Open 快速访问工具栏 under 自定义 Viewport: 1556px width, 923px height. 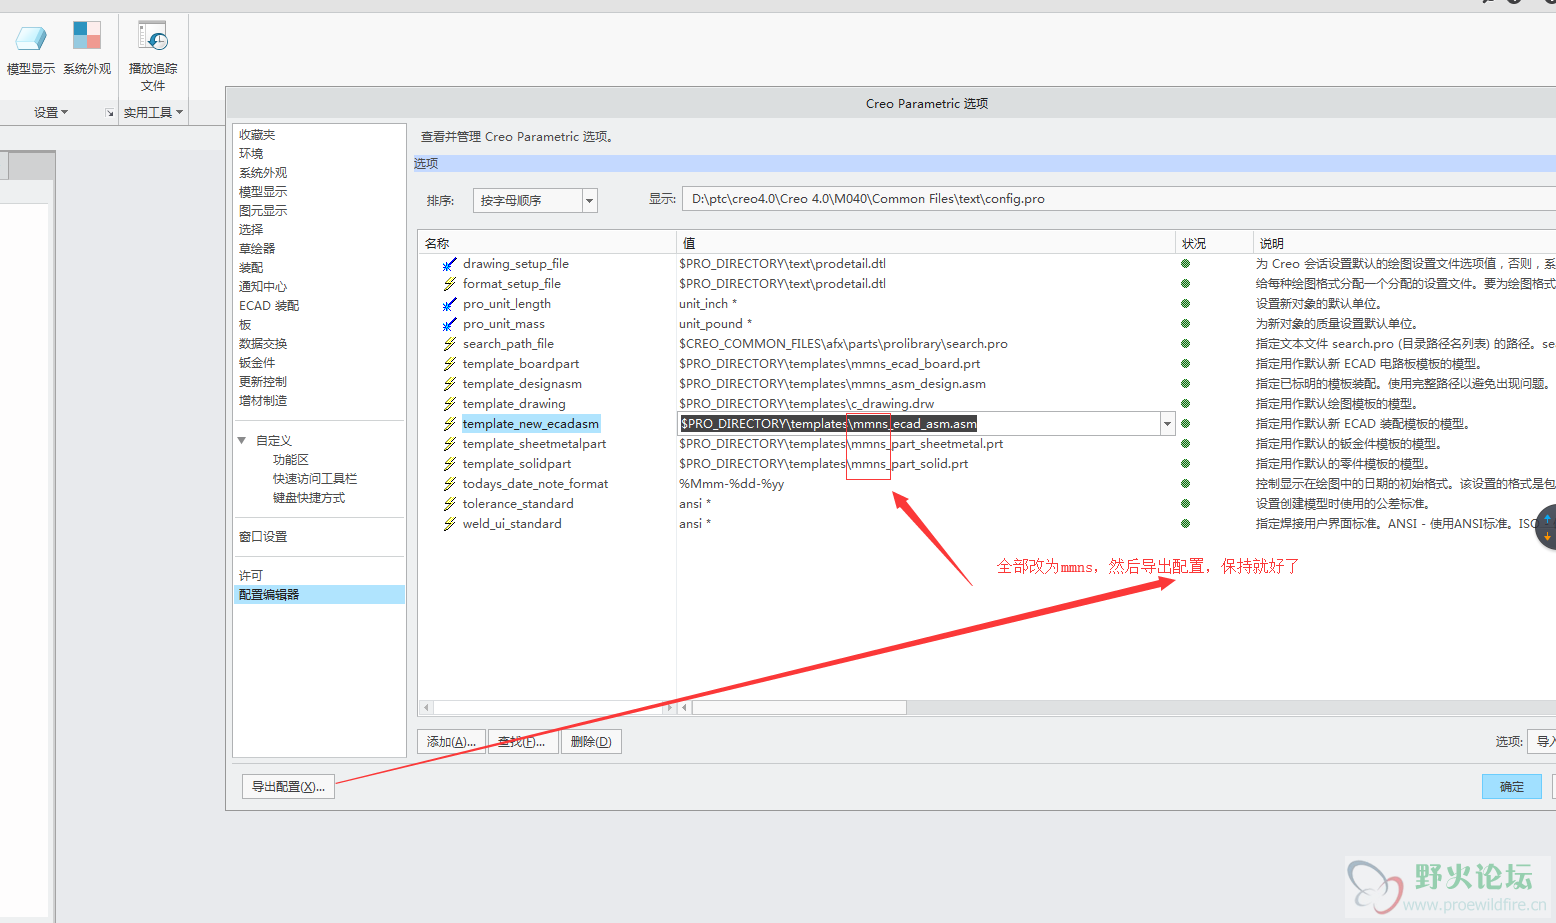[315, 479]
